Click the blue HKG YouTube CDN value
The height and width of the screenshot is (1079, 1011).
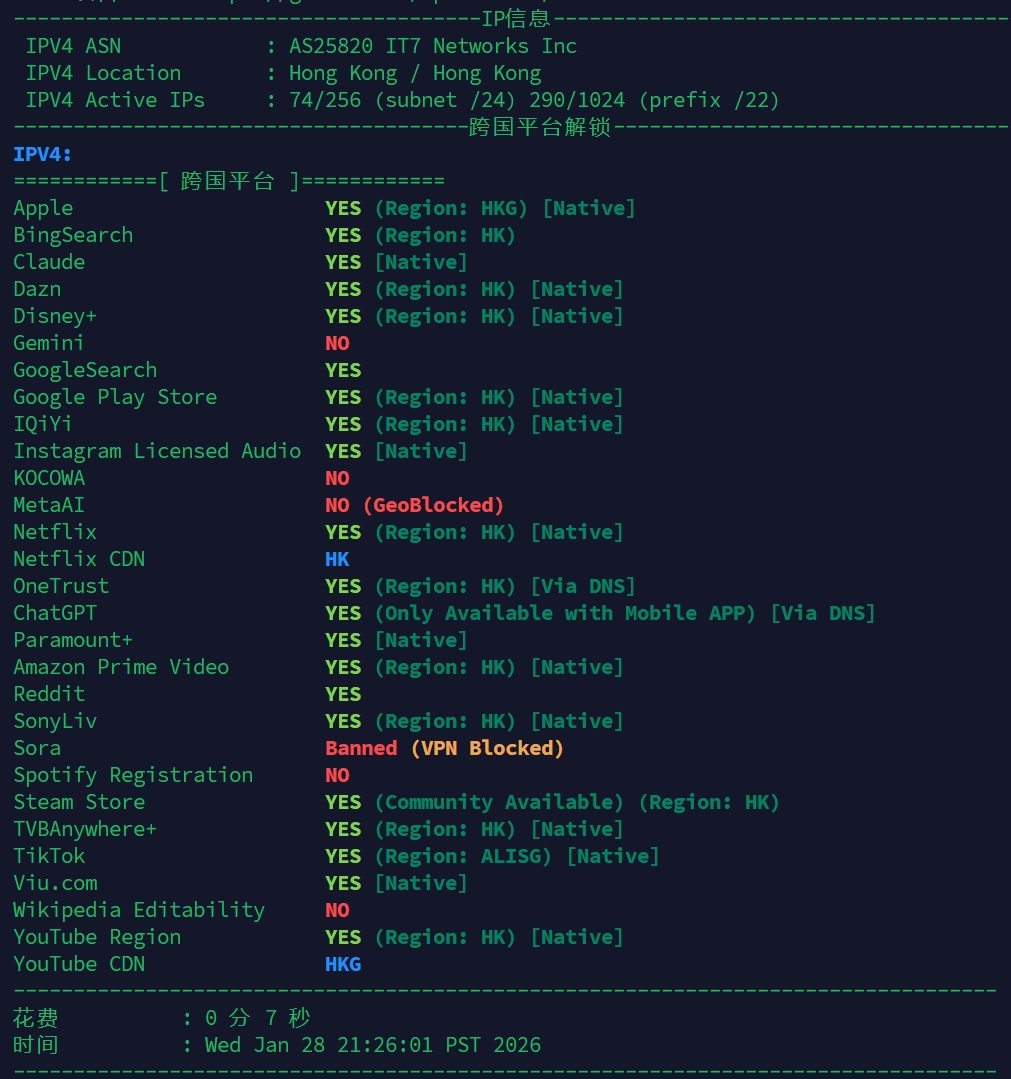(x=343, y=964)
